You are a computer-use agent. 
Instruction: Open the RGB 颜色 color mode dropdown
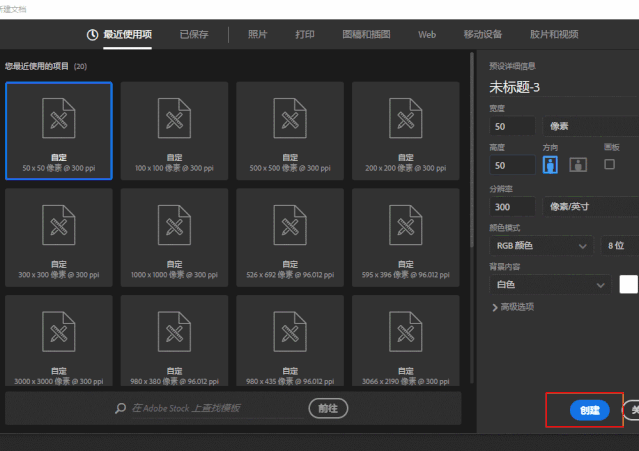542,245
